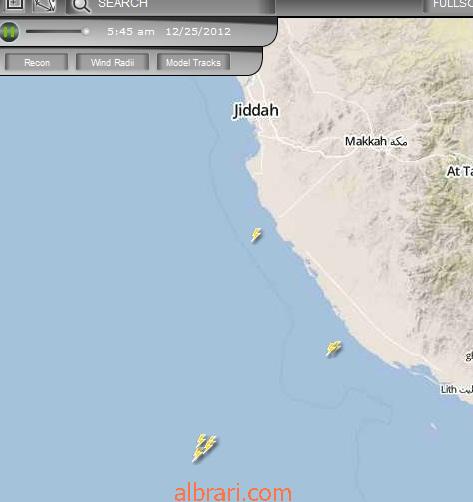Click the lightning icon offshore near Lith

tap(333, 349)
